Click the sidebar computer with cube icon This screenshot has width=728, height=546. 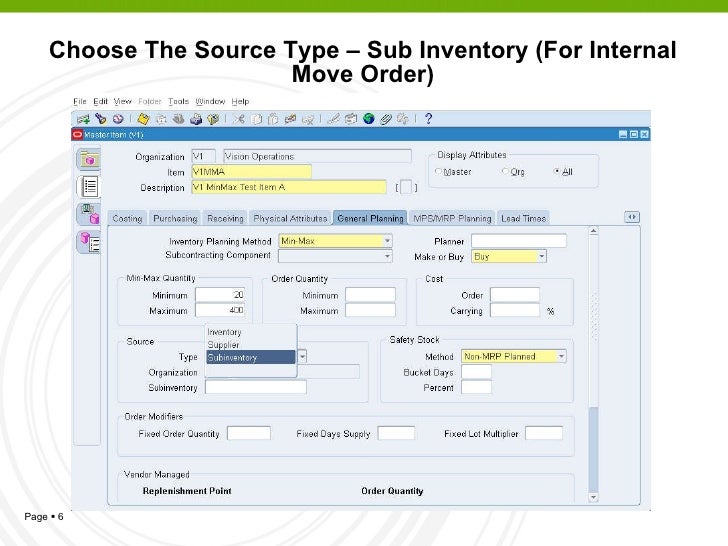tap(89, 214)
